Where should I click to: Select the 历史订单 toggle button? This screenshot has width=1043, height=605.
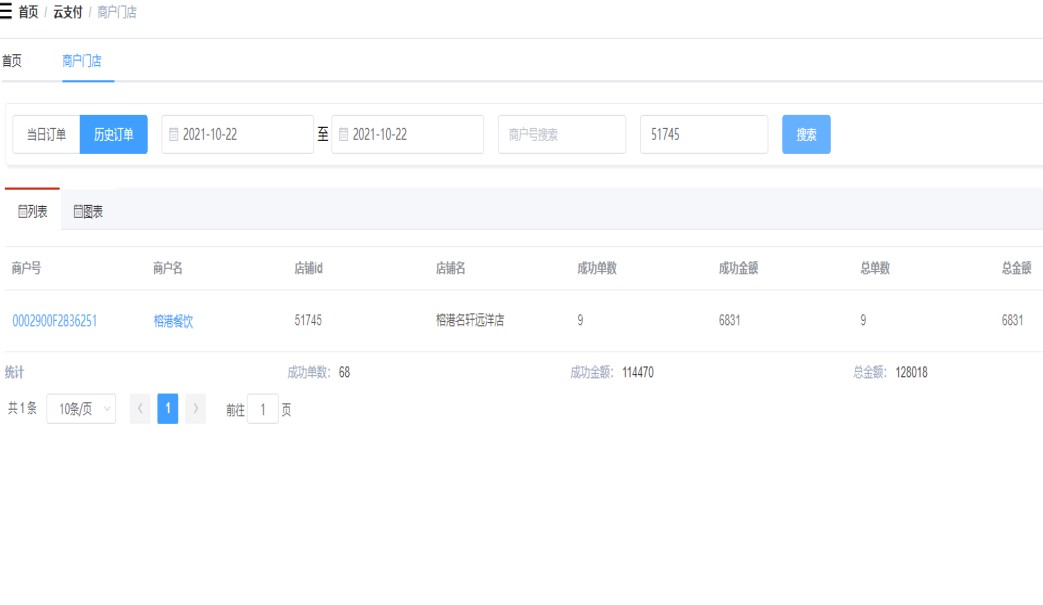pyautogui.click(x=113, y=135)
